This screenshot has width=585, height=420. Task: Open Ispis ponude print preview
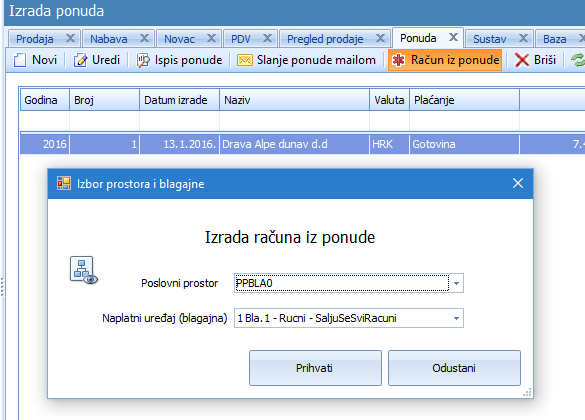point(179,60)
